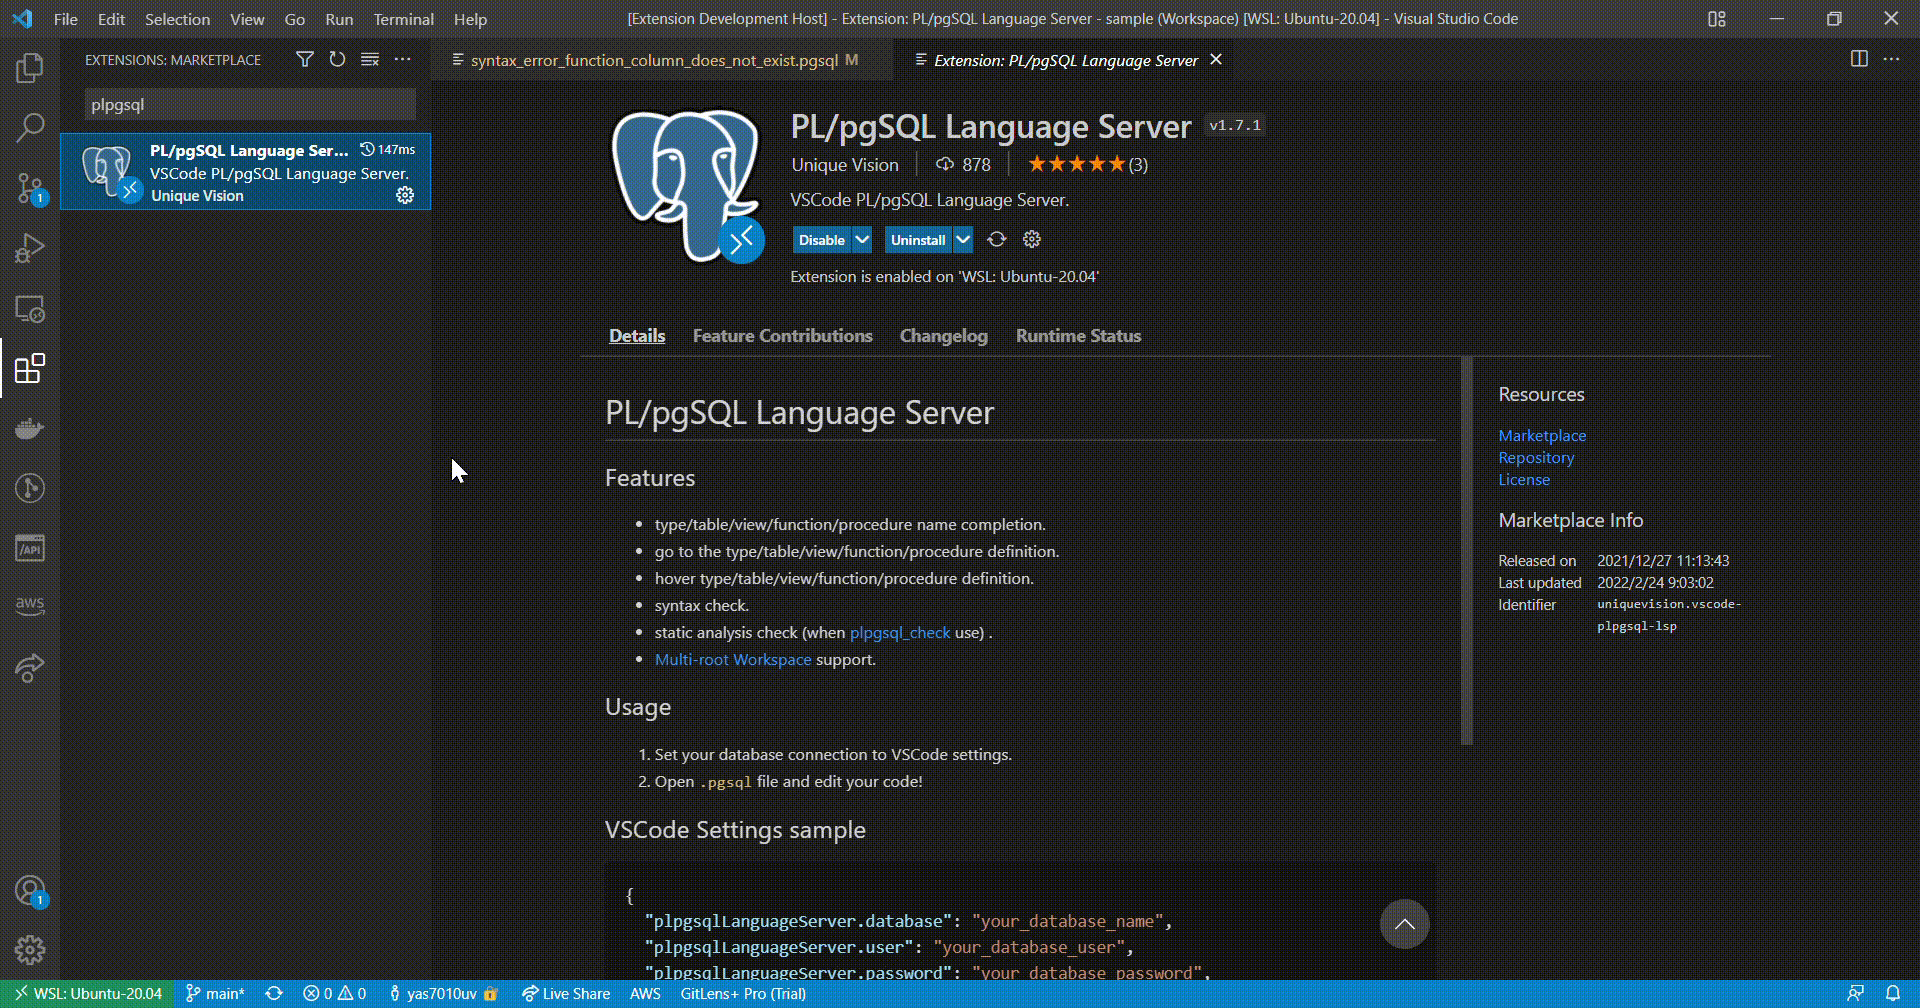The width and height of the screenshot is (1920, 1008).
Task: Expand the Uninstall dropdown arrow
Action: click(962, 239)
